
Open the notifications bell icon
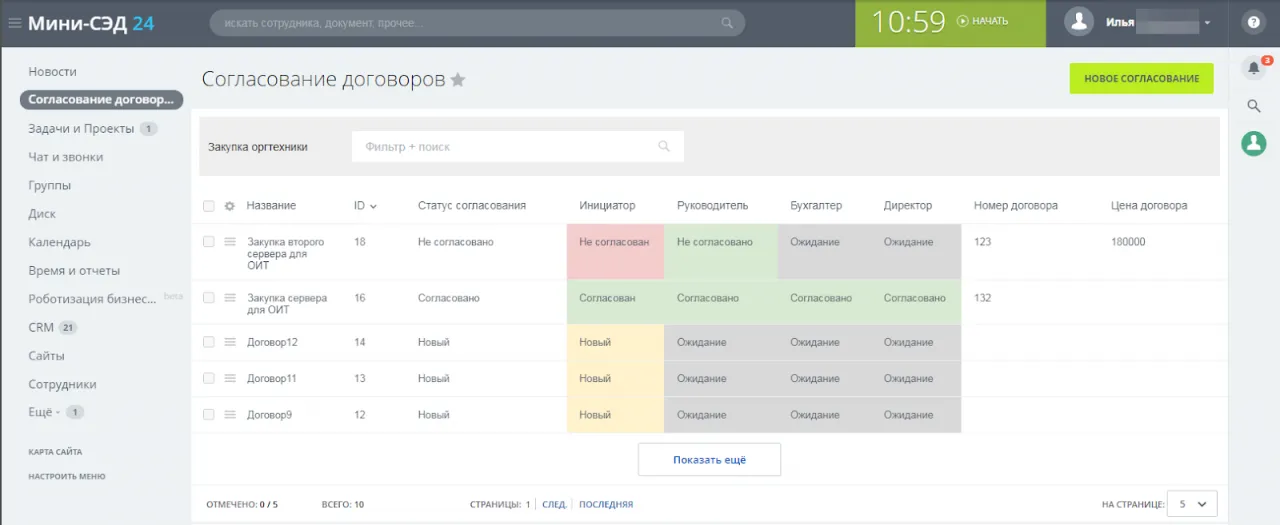coord(1253,68)
